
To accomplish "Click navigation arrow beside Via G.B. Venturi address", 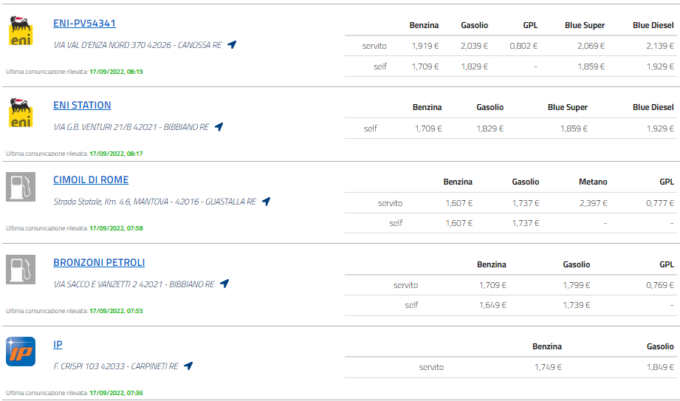I will pos(219,127).
